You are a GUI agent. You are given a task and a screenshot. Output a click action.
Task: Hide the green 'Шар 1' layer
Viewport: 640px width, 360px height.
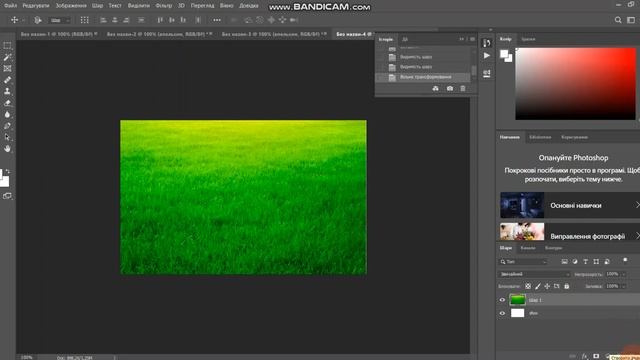click(x=502, y=300)
